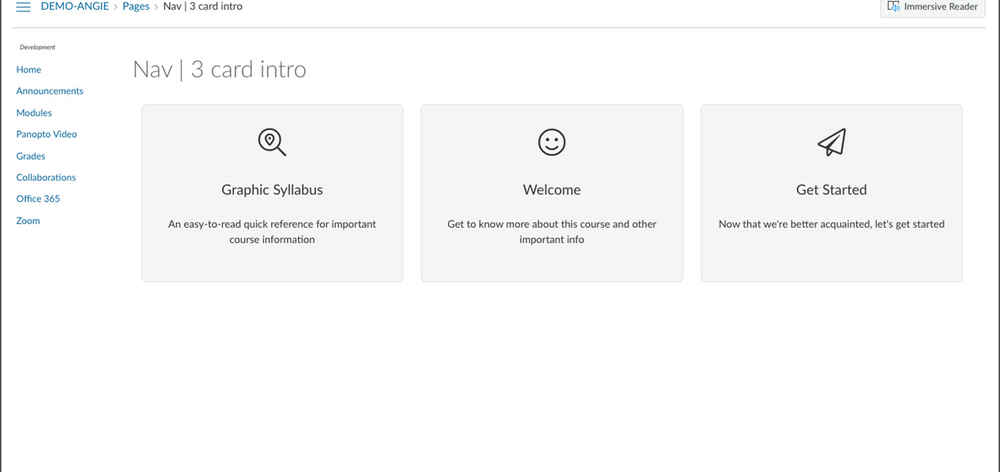This screenshot has width=1000, height=472.
Task: Select Office 365 sidebar link
Action: 38,199
